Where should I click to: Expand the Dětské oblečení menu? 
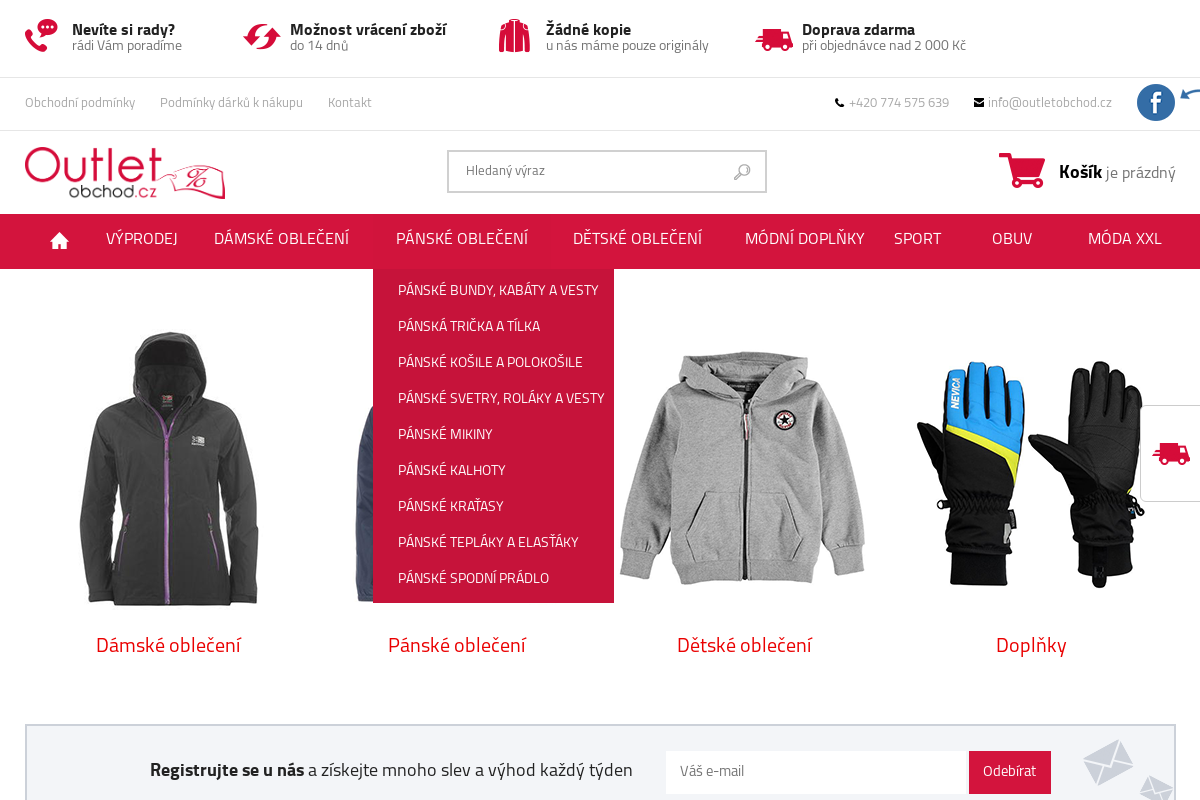point(637,239)
